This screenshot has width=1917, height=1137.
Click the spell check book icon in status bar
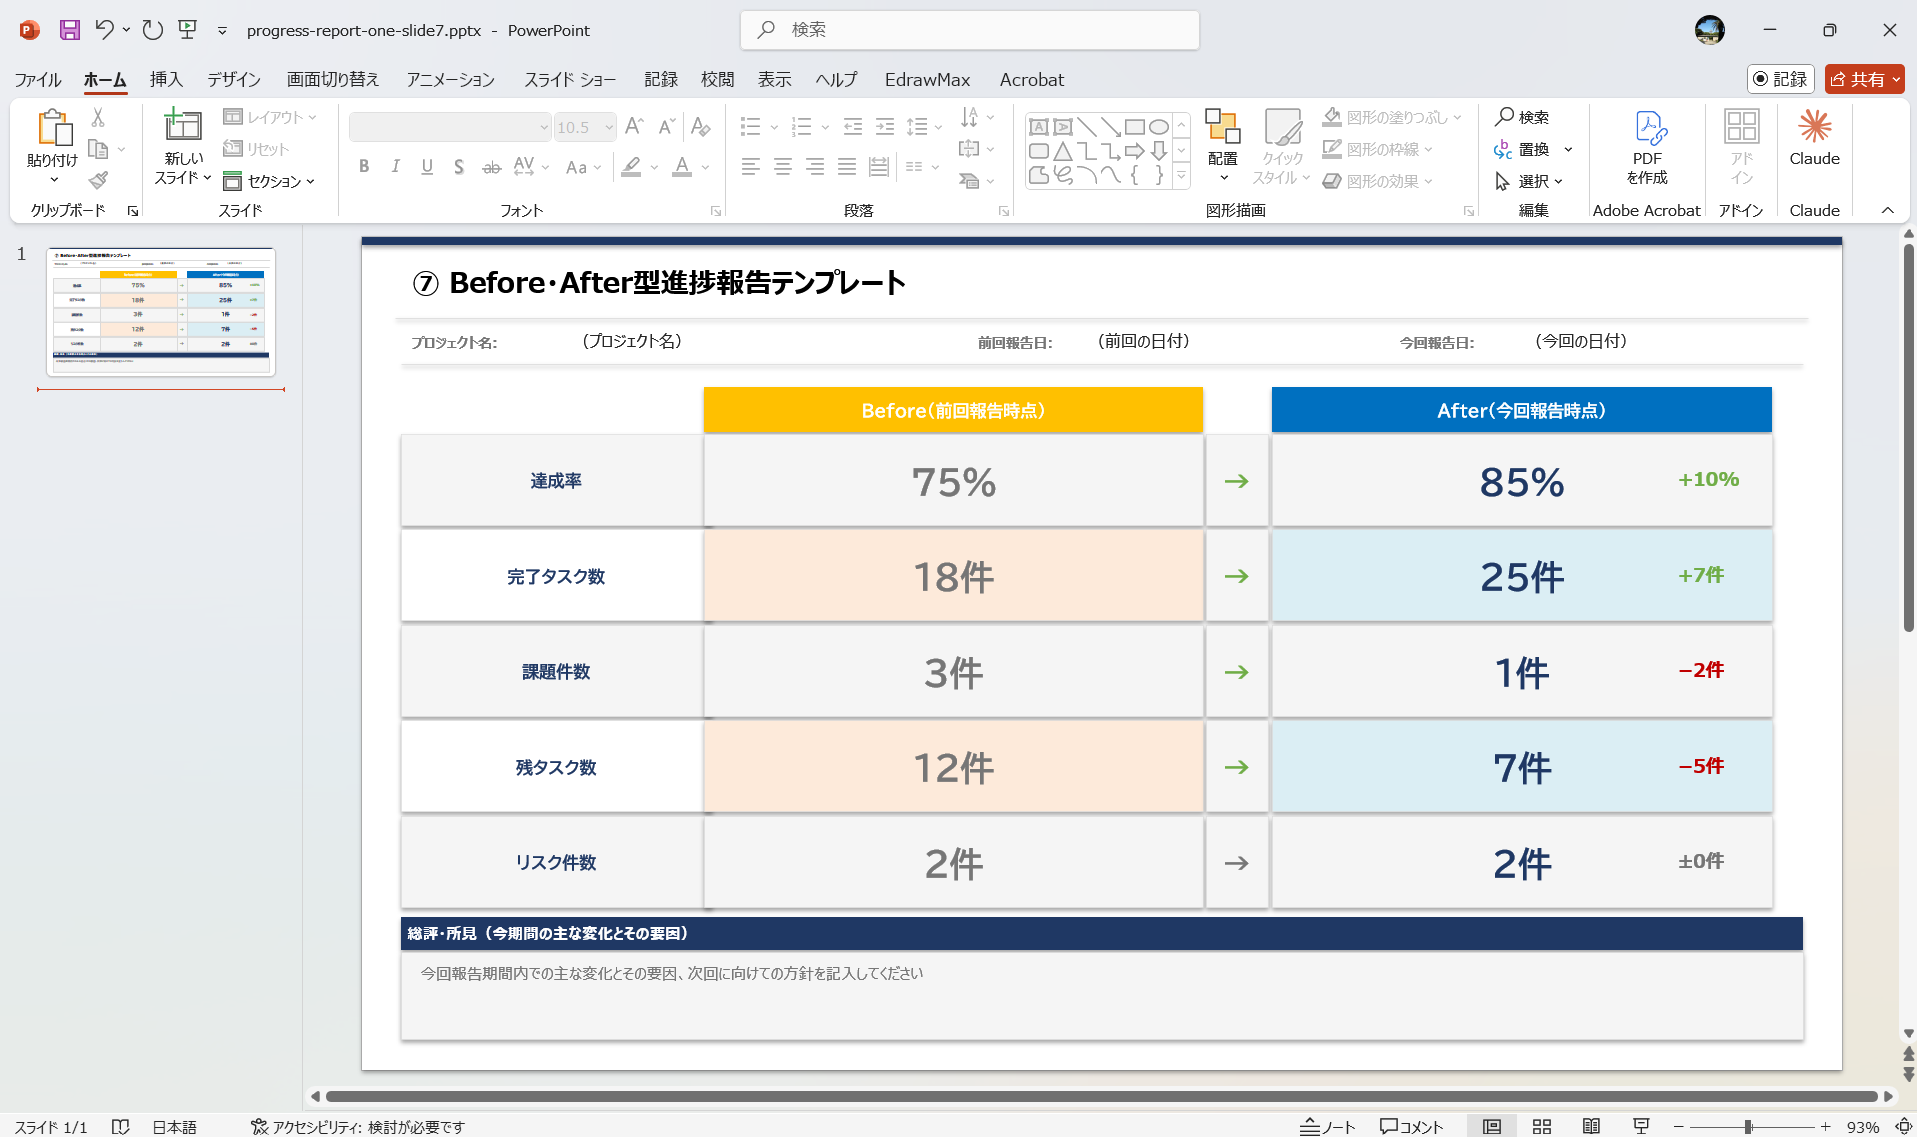click(x=121, y=1127)
